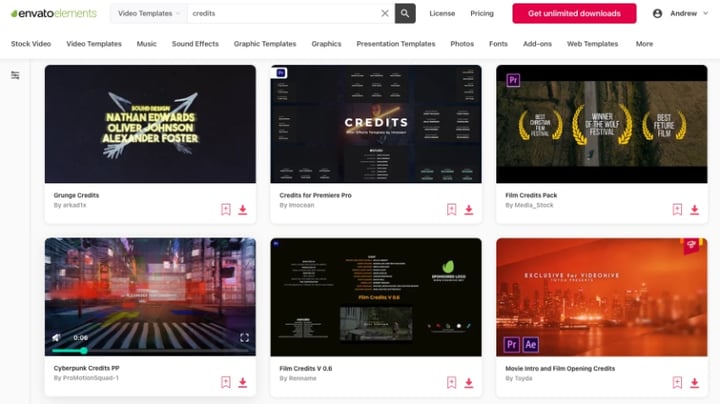
Task: Bookmark Credits for Premiere Pro
Action: [x=451, y=209]
